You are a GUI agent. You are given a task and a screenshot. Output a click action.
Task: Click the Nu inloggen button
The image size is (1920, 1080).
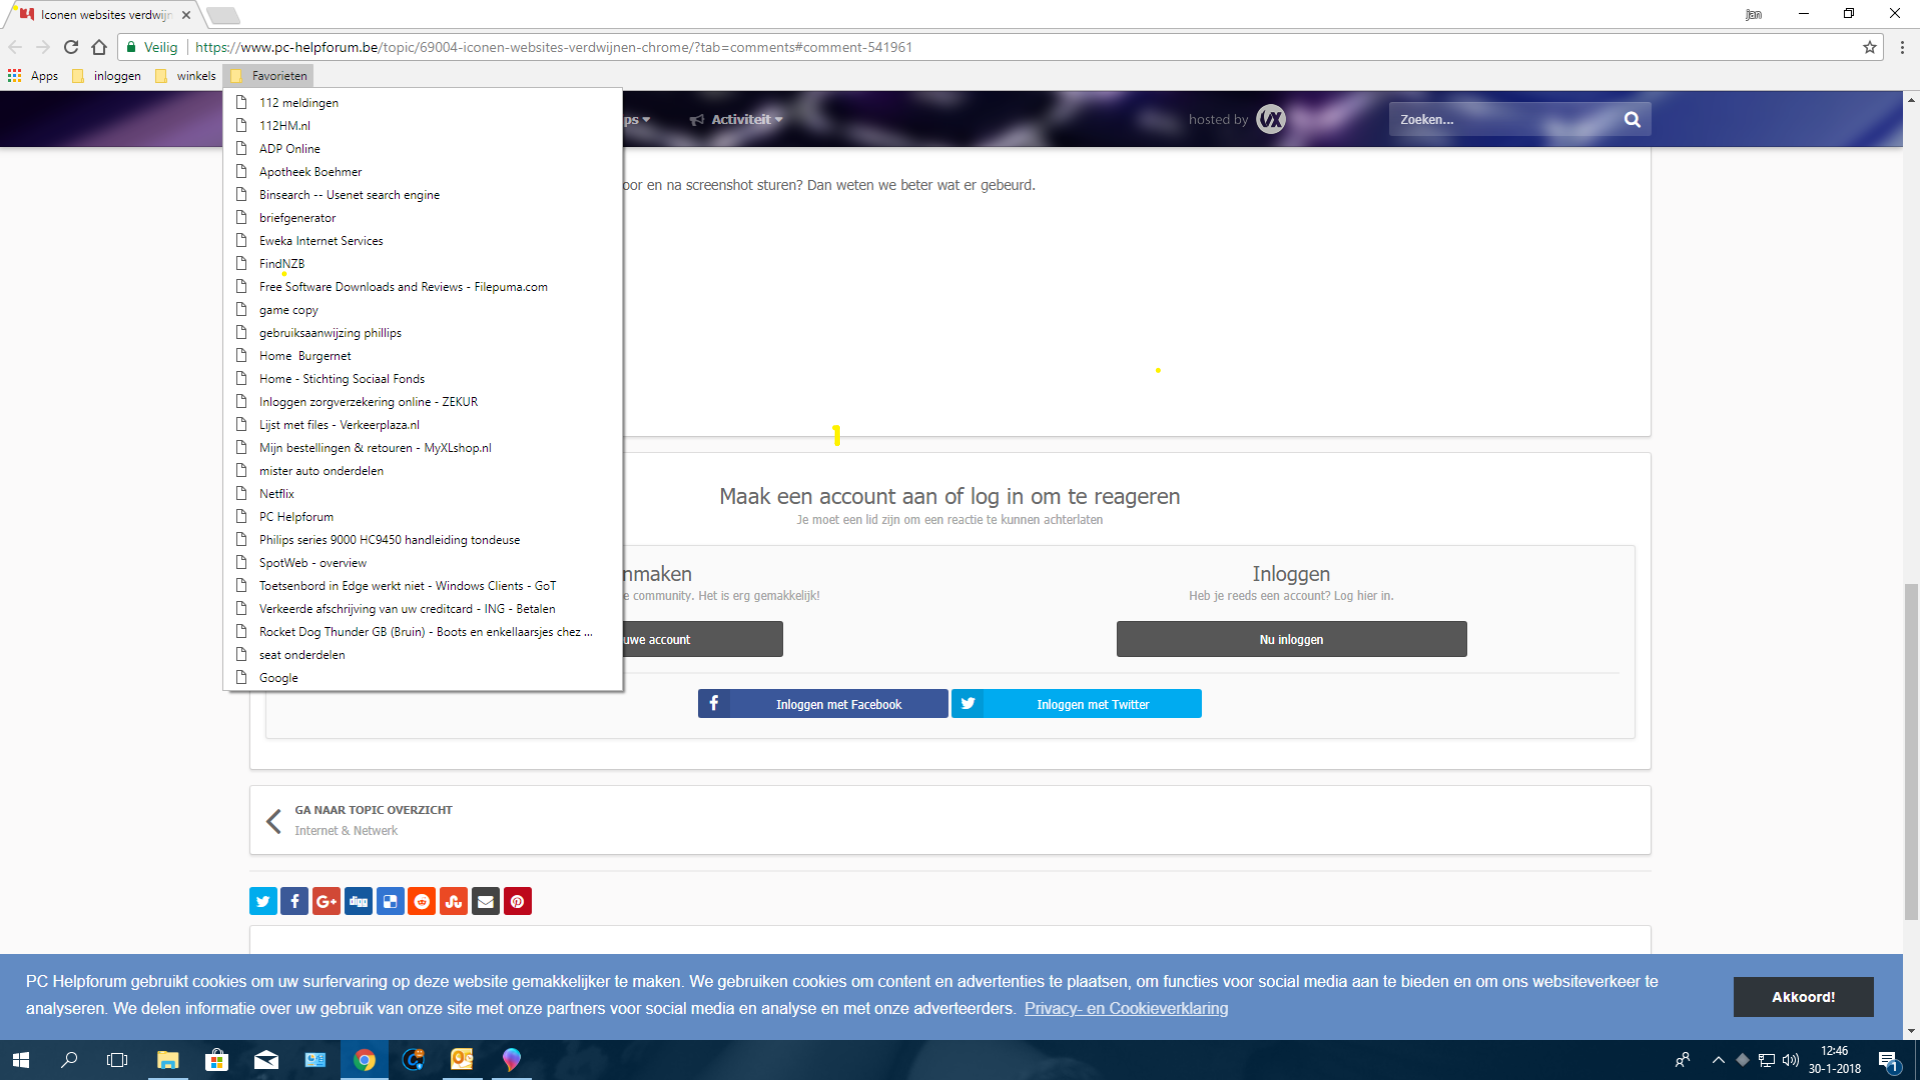(x=1291, y=639)
